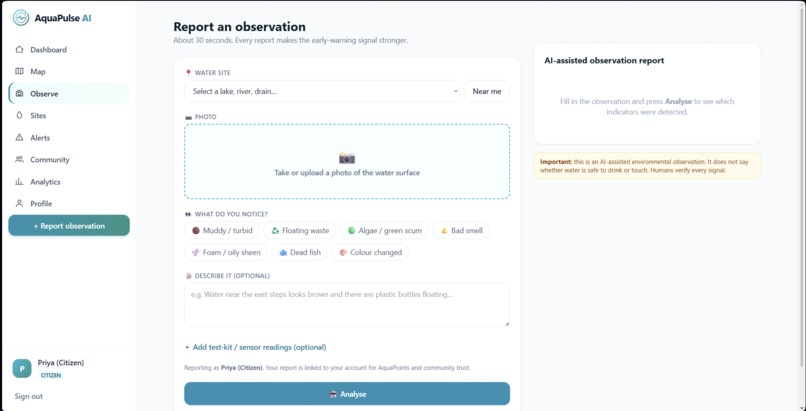Viewport: 806px width, 411px height.
Task: Expand Add test-kit / sensor readings section
Action: point(256,347)
